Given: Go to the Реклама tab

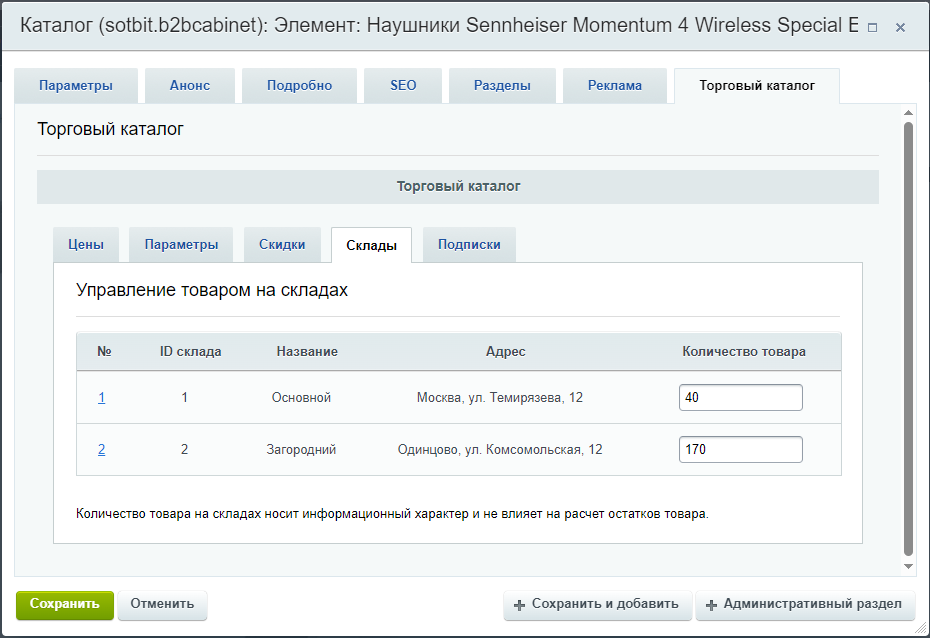Looking at the screenshot, I should [x=615, y=85].
